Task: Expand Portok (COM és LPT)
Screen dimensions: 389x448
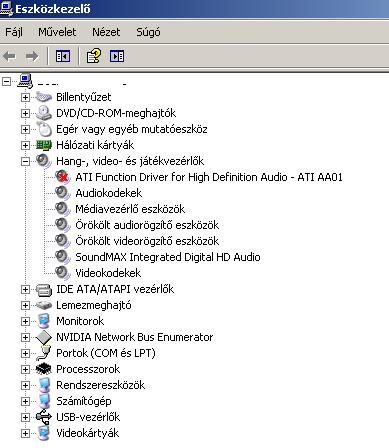Action: (25, 353)
